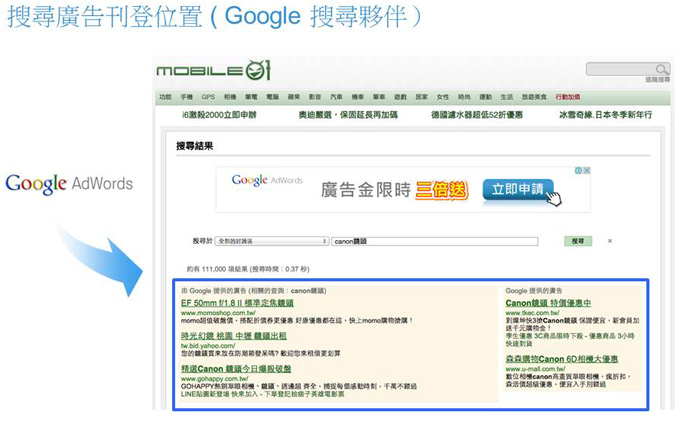The width and height of the screenshot is (680, 422).
Task: Open the 電腦 nav item
Action: 272,97
